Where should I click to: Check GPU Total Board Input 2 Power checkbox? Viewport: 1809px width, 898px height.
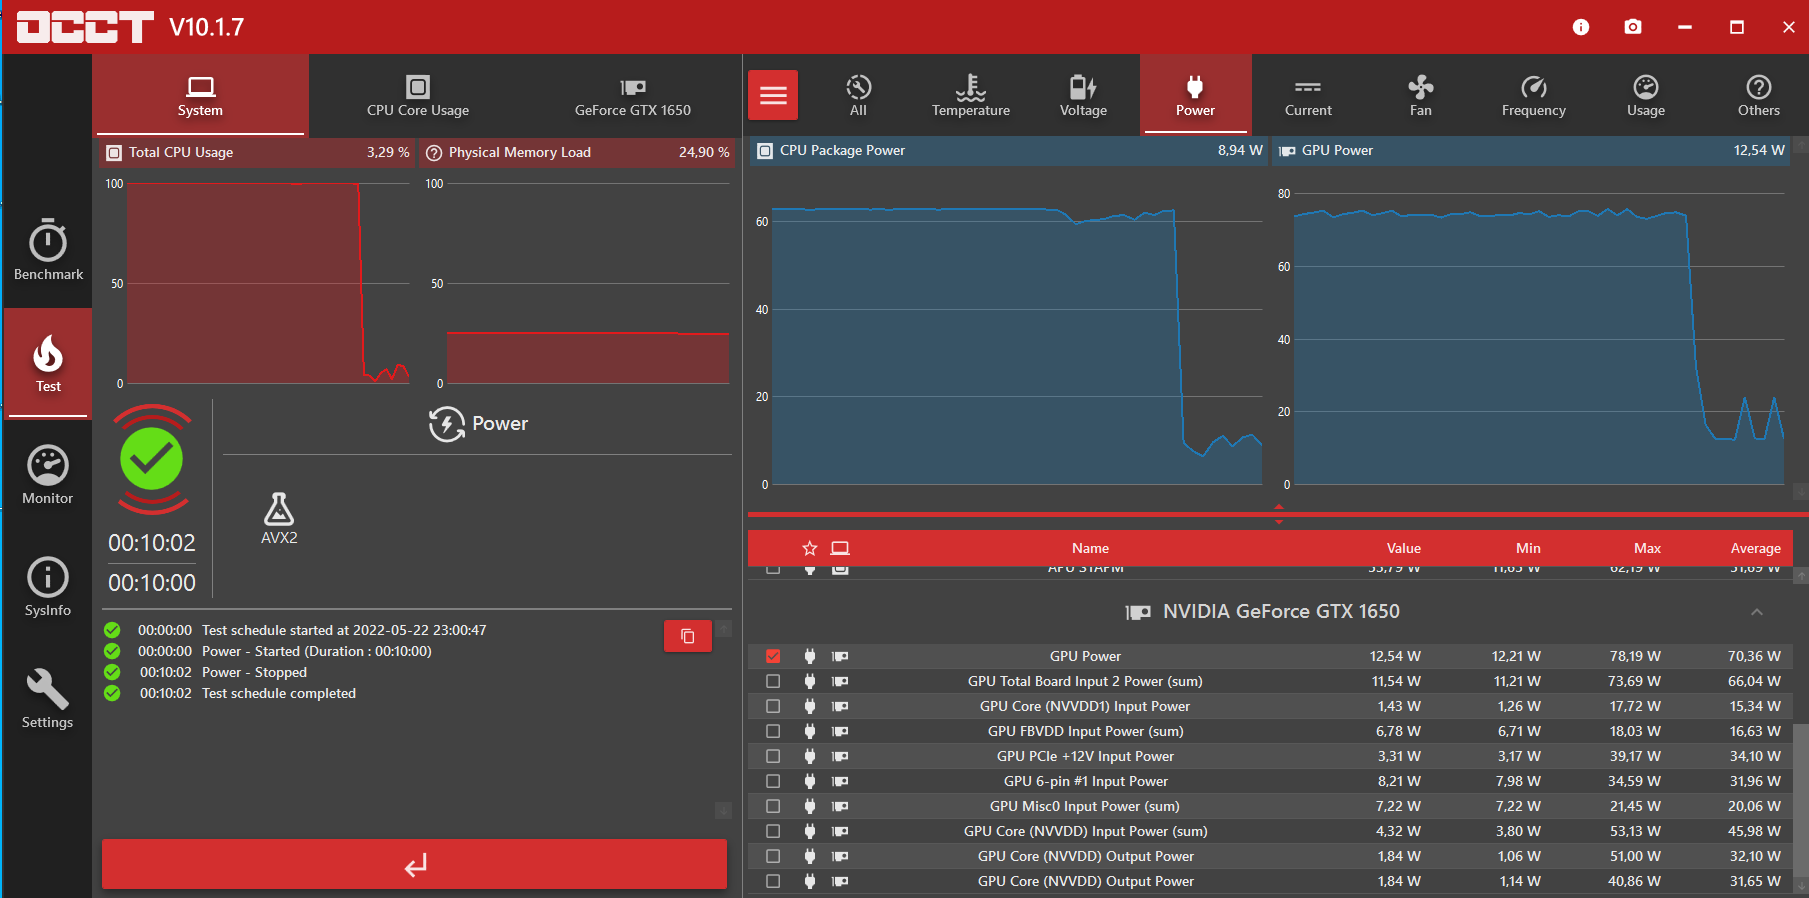pyautogui.click(x=773, y=681)
